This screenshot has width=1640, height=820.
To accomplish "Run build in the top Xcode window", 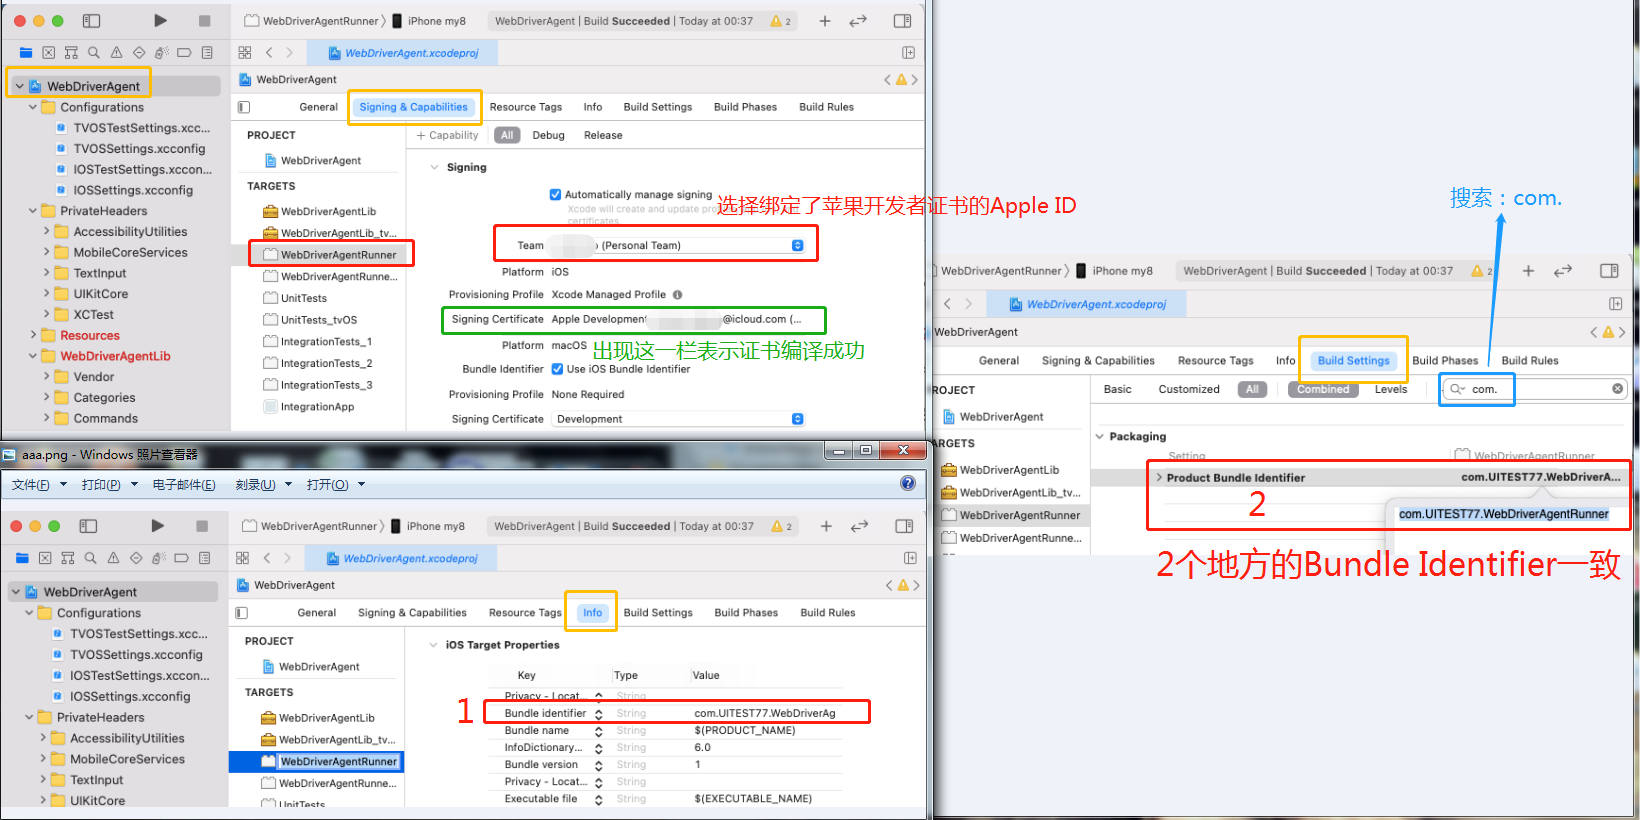I will click(x=160, y=20).
